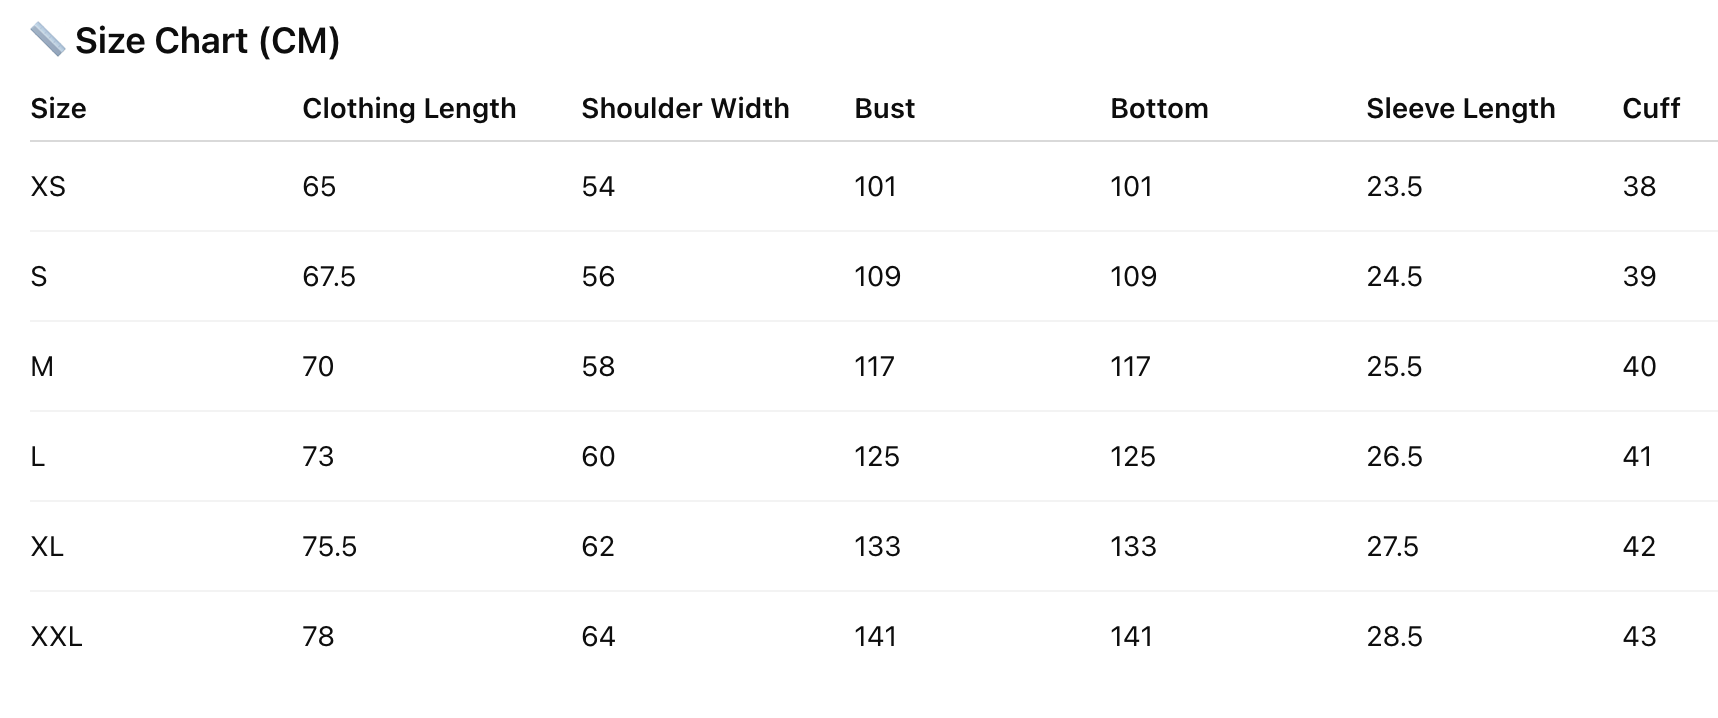1718x718 pixels.
Task: Click the Bust value 125 for size L
Action: [877, 457]
